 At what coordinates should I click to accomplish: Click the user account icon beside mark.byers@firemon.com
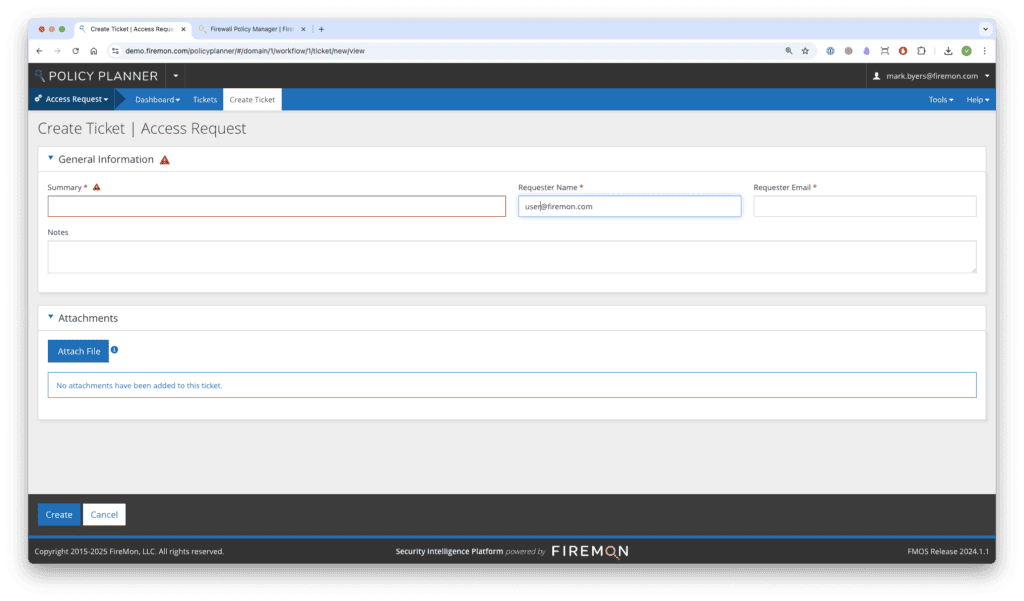pyautogui.click(x=875, y=75)
